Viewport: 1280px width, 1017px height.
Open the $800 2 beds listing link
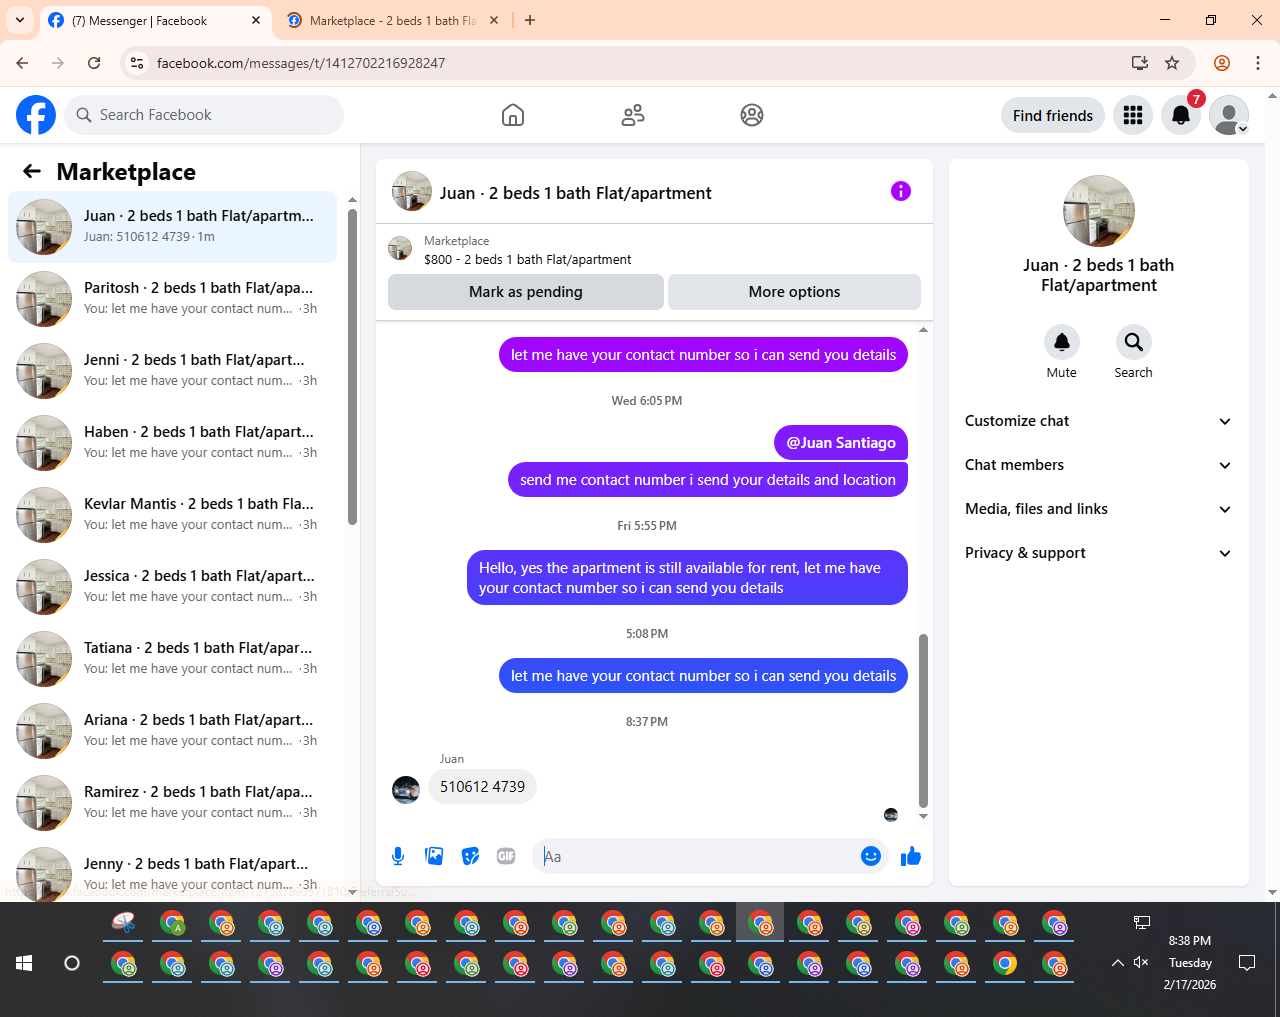point(527,259)
